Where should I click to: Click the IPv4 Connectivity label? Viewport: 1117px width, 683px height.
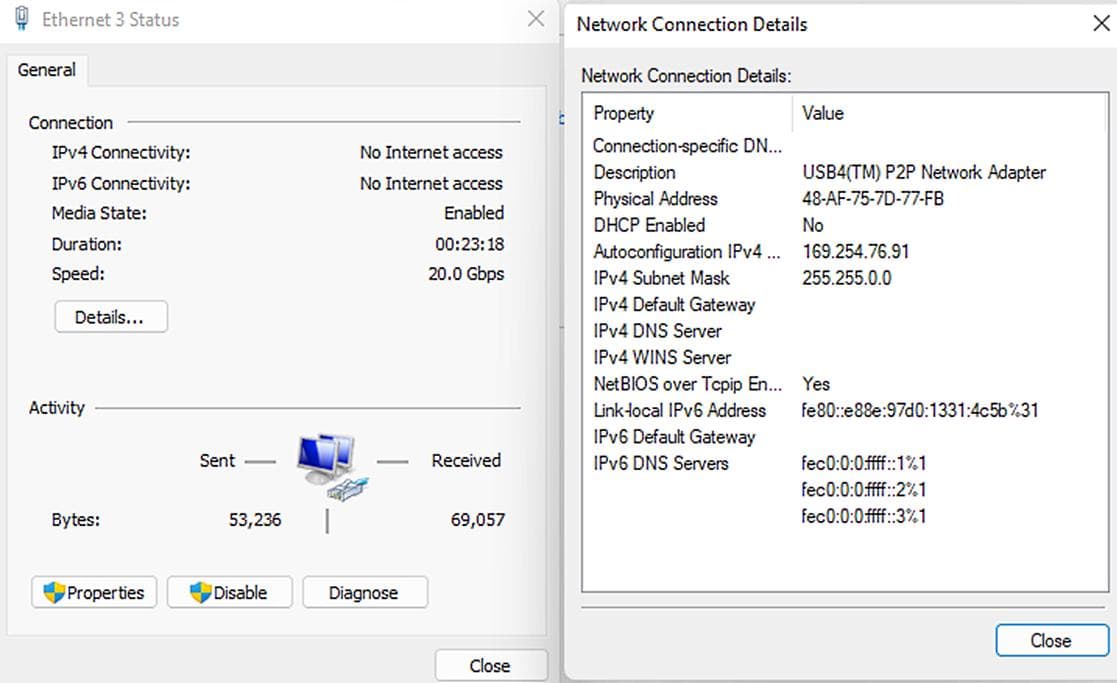pyautogui.click(x=120, y=152)
